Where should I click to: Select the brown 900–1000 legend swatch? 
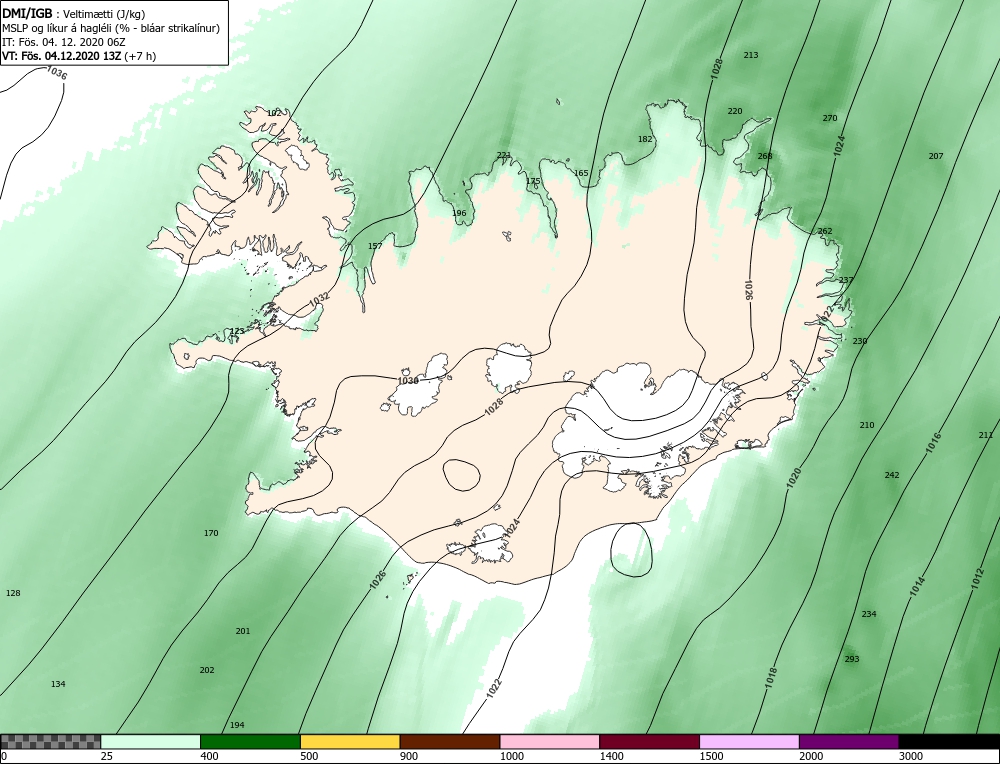pos(450,742)
